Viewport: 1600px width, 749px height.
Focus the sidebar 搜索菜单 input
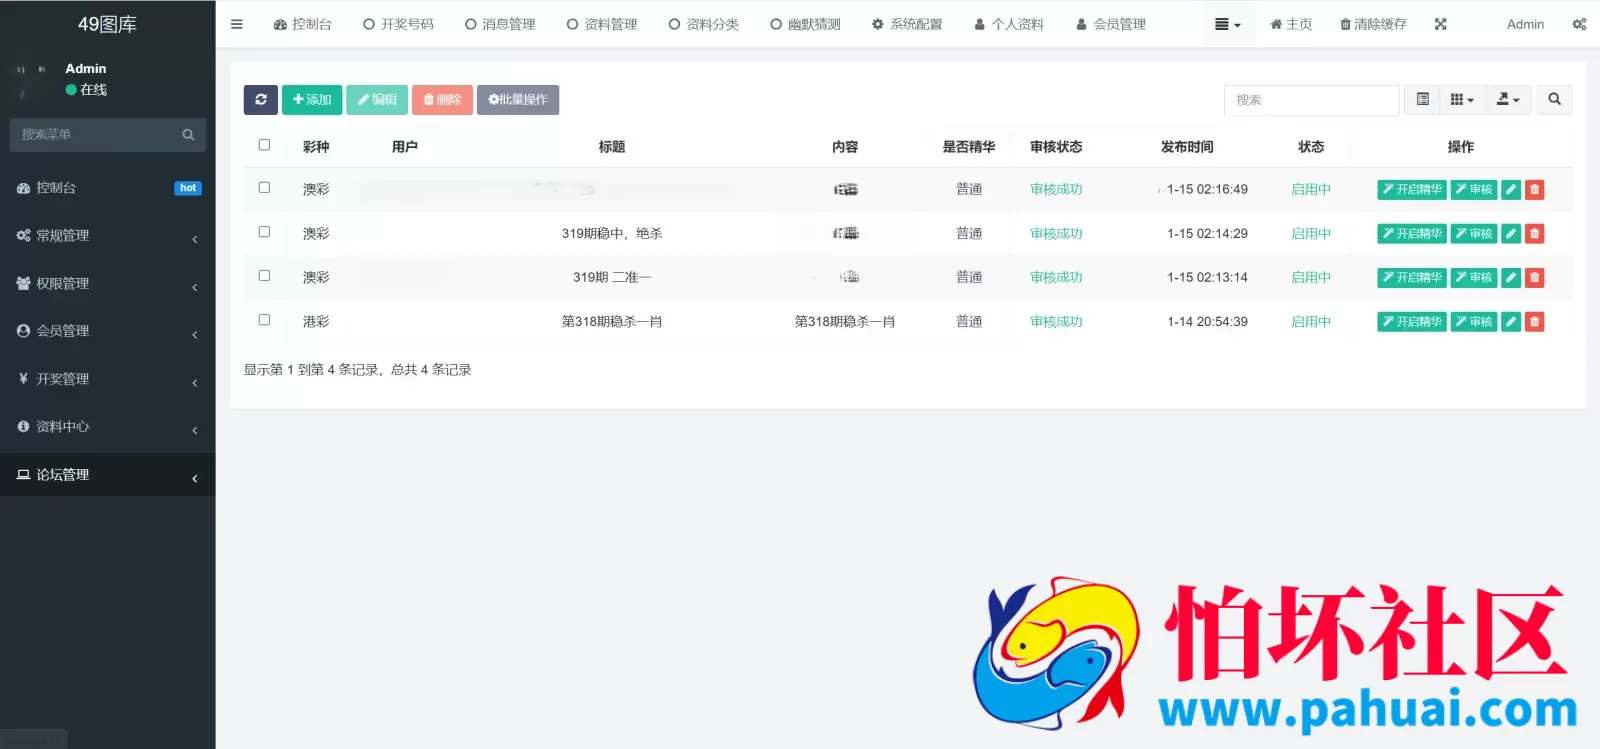pos(93,134)
